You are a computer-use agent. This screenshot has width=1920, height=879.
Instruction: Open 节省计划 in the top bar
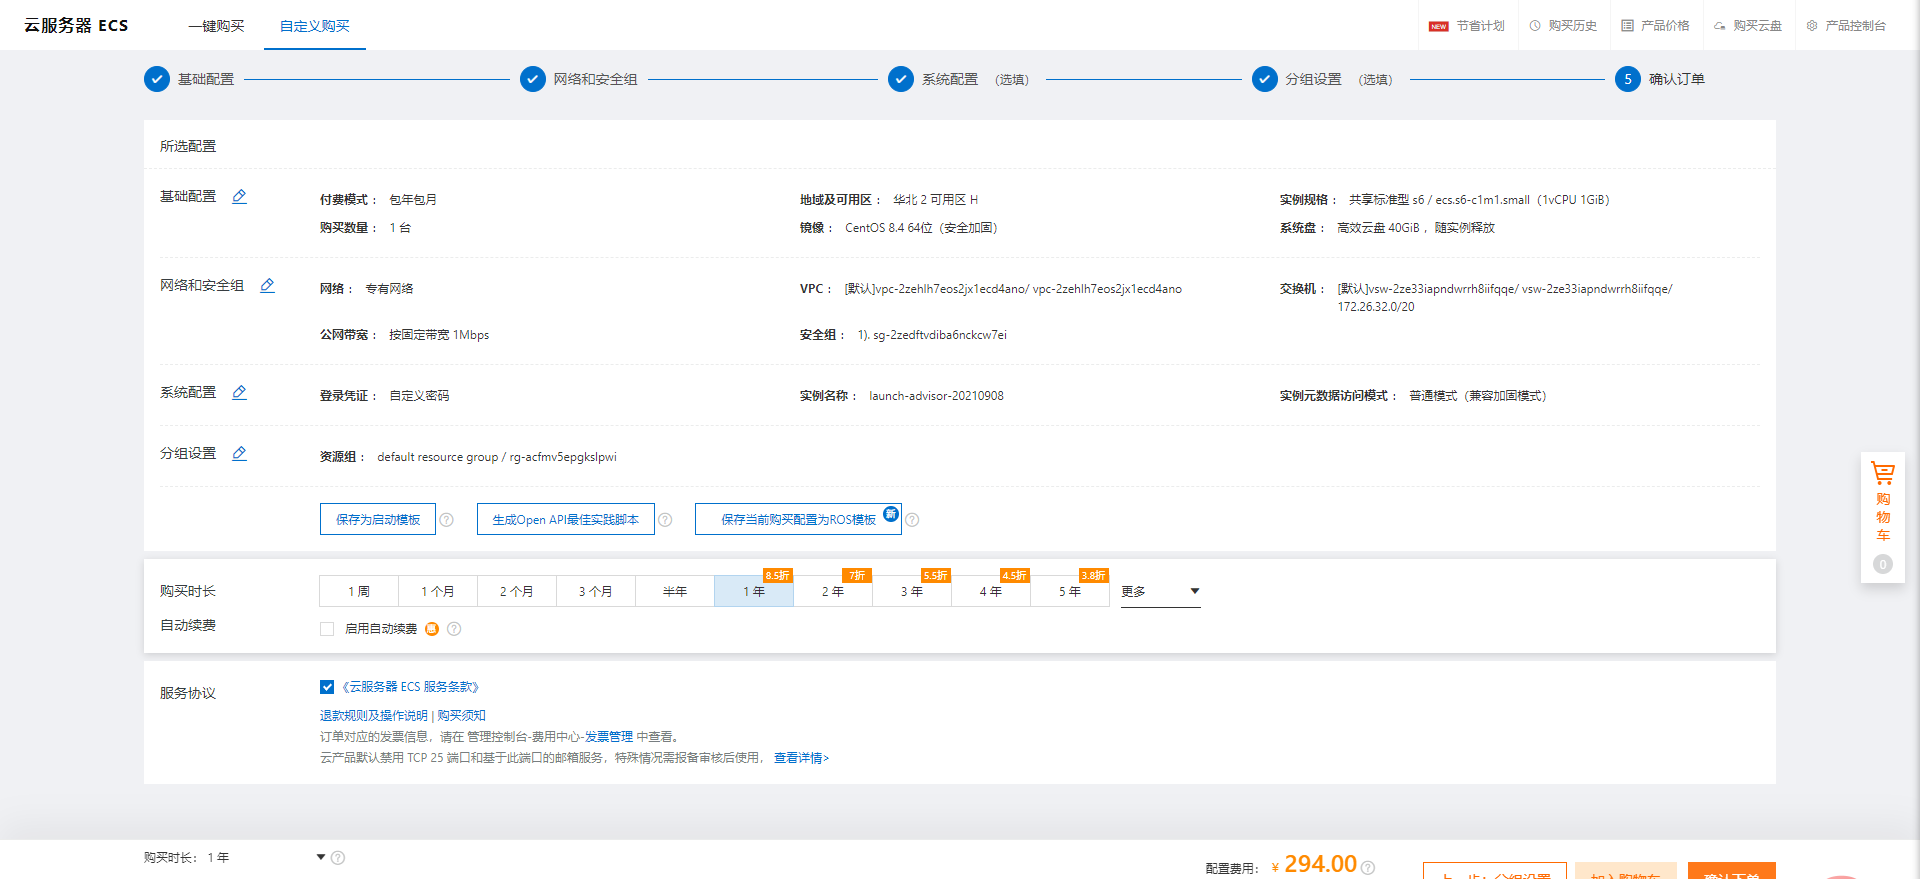point(1467,26)
